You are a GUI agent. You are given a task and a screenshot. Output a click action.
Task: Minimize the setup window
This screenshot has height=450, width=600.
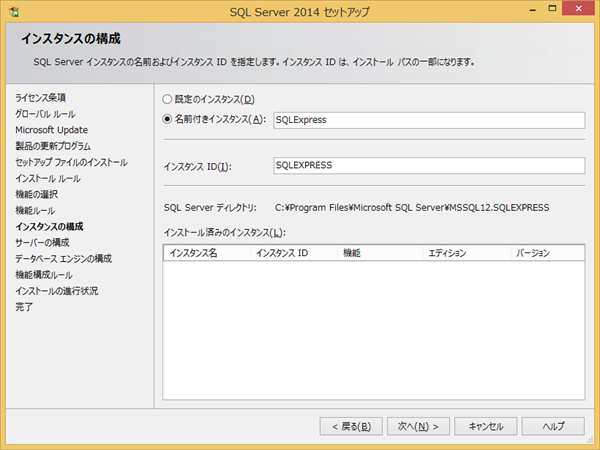pyautogui.click(x=532, y=9)
